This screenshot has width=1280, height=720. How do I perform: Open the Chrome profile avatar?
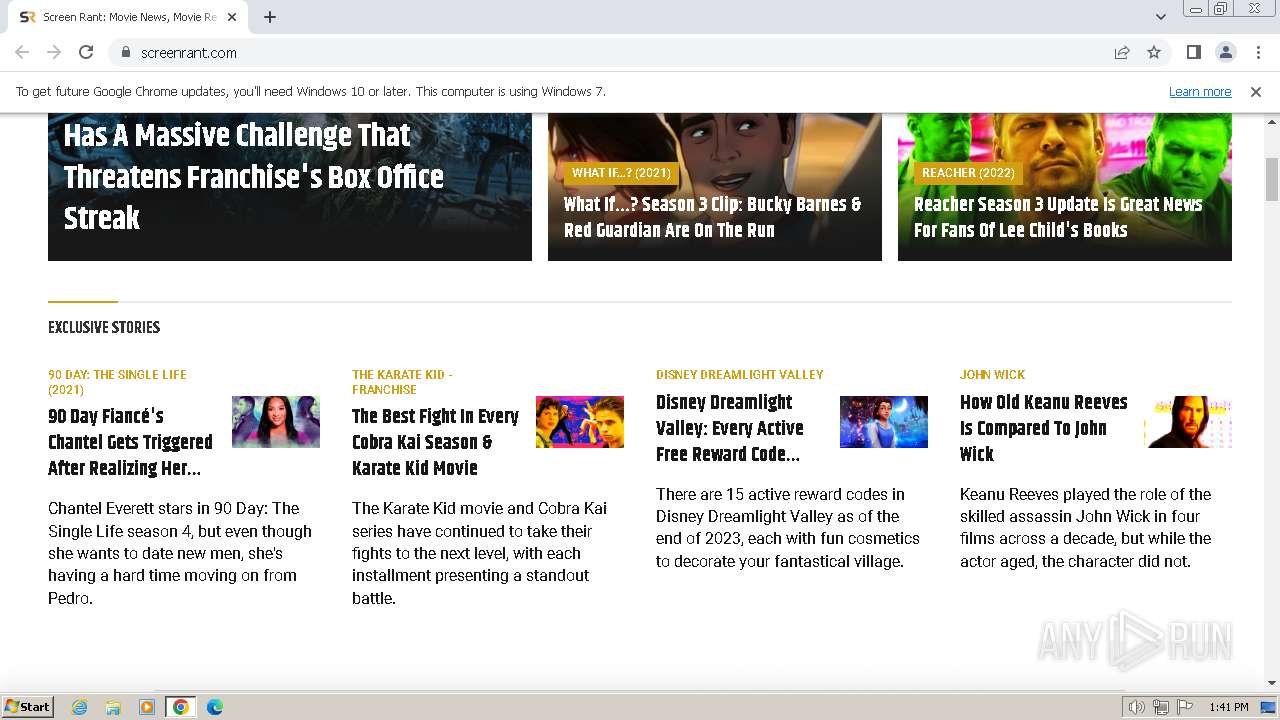point(1225,52)
